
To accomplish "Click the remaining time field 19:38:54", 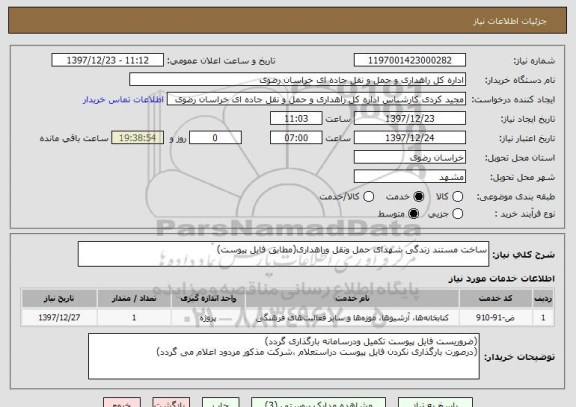I will (x=137, y=138).
